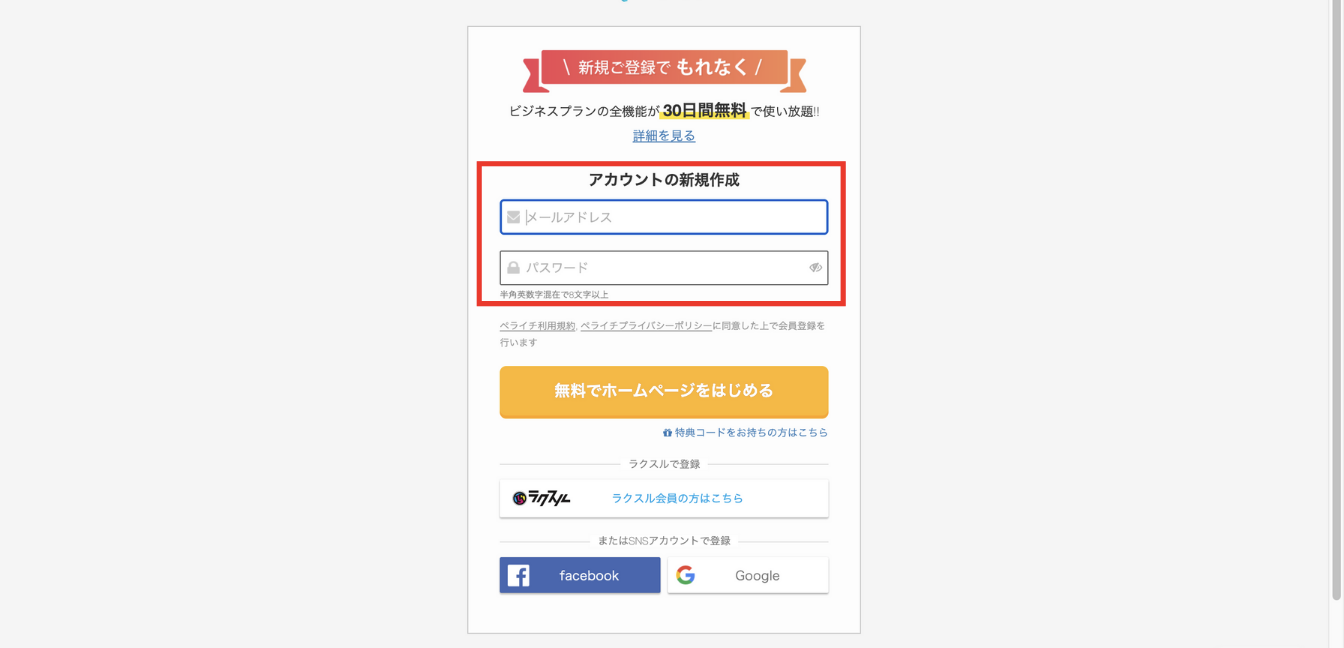Focus the パスワード input field
This screenshot has height=648, width=1344.
(x=664, y=268)
